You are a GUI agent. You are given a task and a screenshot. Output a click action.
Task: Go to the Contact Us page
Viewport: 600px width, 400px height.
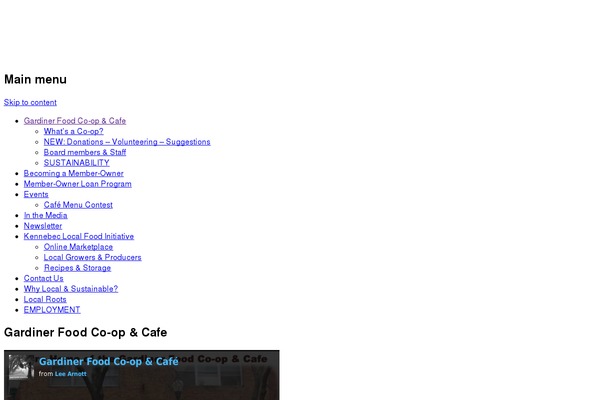[x=44, y=278]
